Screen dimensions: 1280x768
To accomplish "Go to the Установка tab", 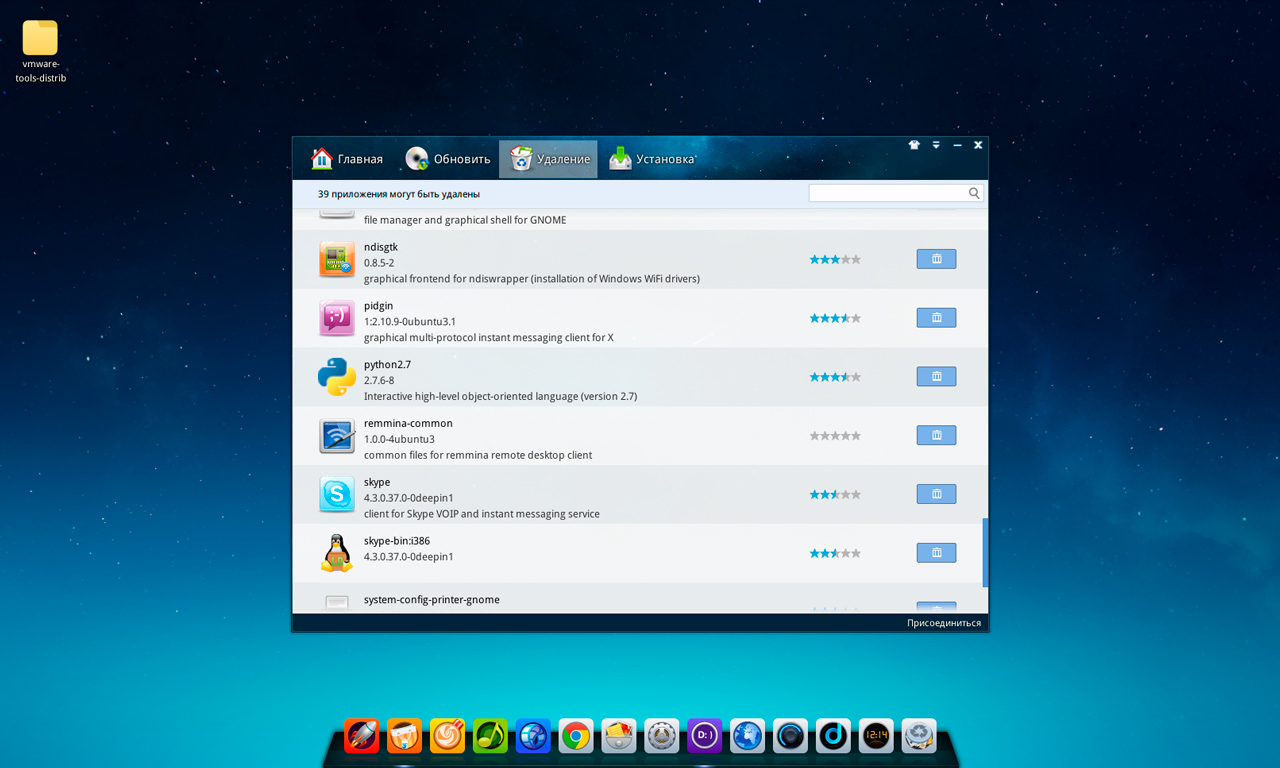I will tap(652, 159).
